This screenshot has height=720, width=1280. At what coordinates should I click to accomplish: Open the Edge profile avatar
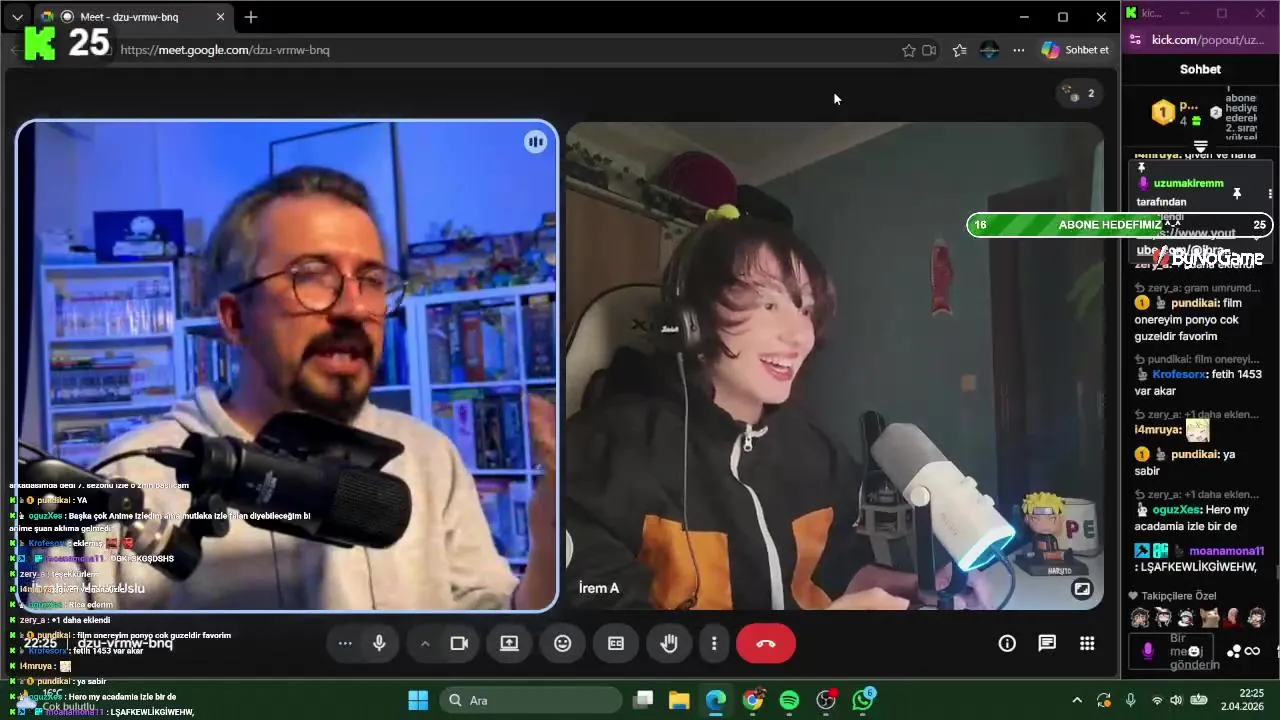pyautogui.click(x=989, y=50)
